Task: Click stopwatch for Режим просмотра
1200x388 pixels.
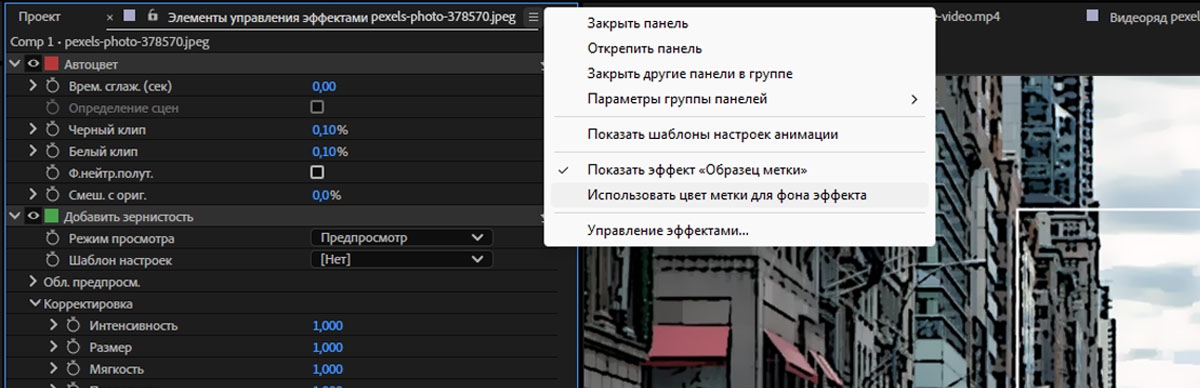Action: tap(54, 239)
